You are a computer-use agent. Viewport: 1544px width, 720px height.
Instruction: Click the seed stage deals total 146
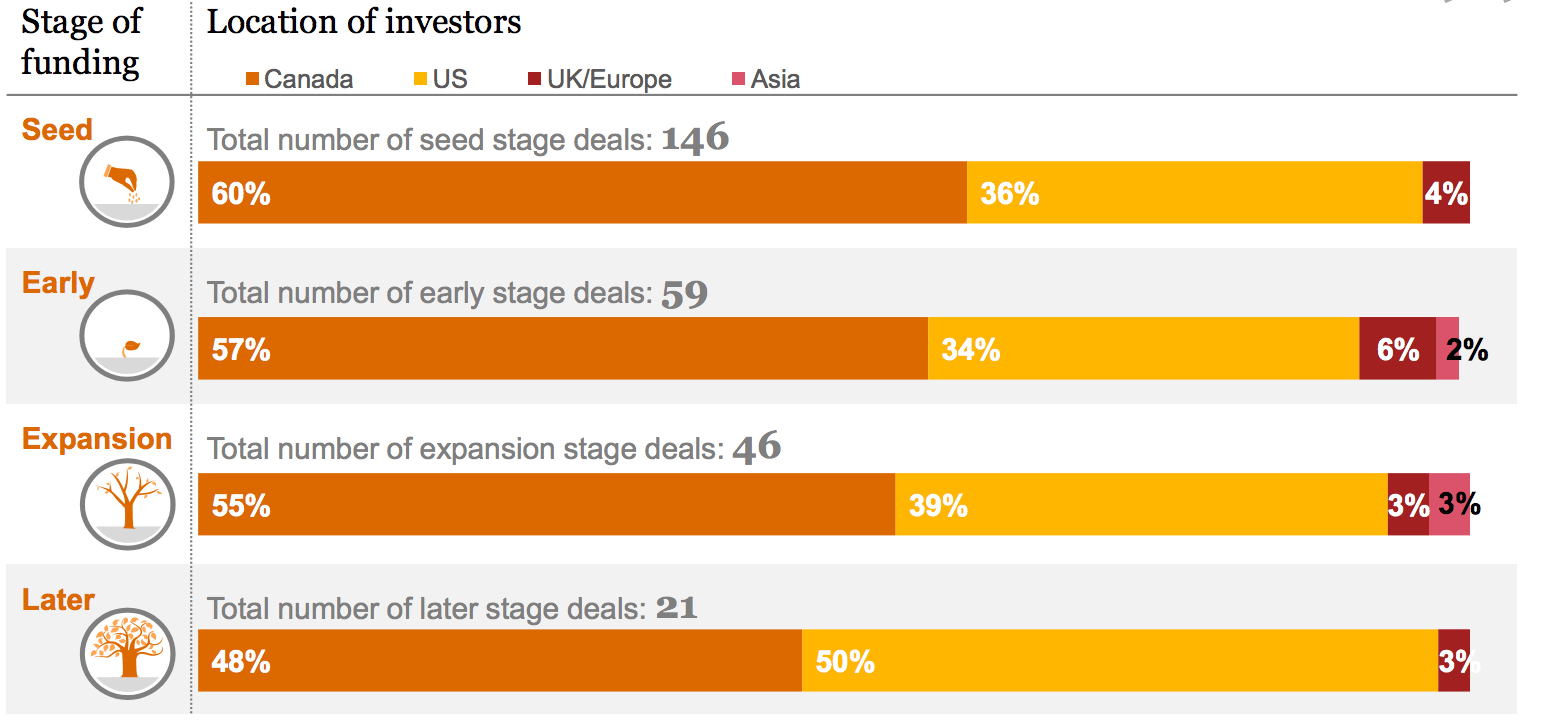click(x=695, y=139)
